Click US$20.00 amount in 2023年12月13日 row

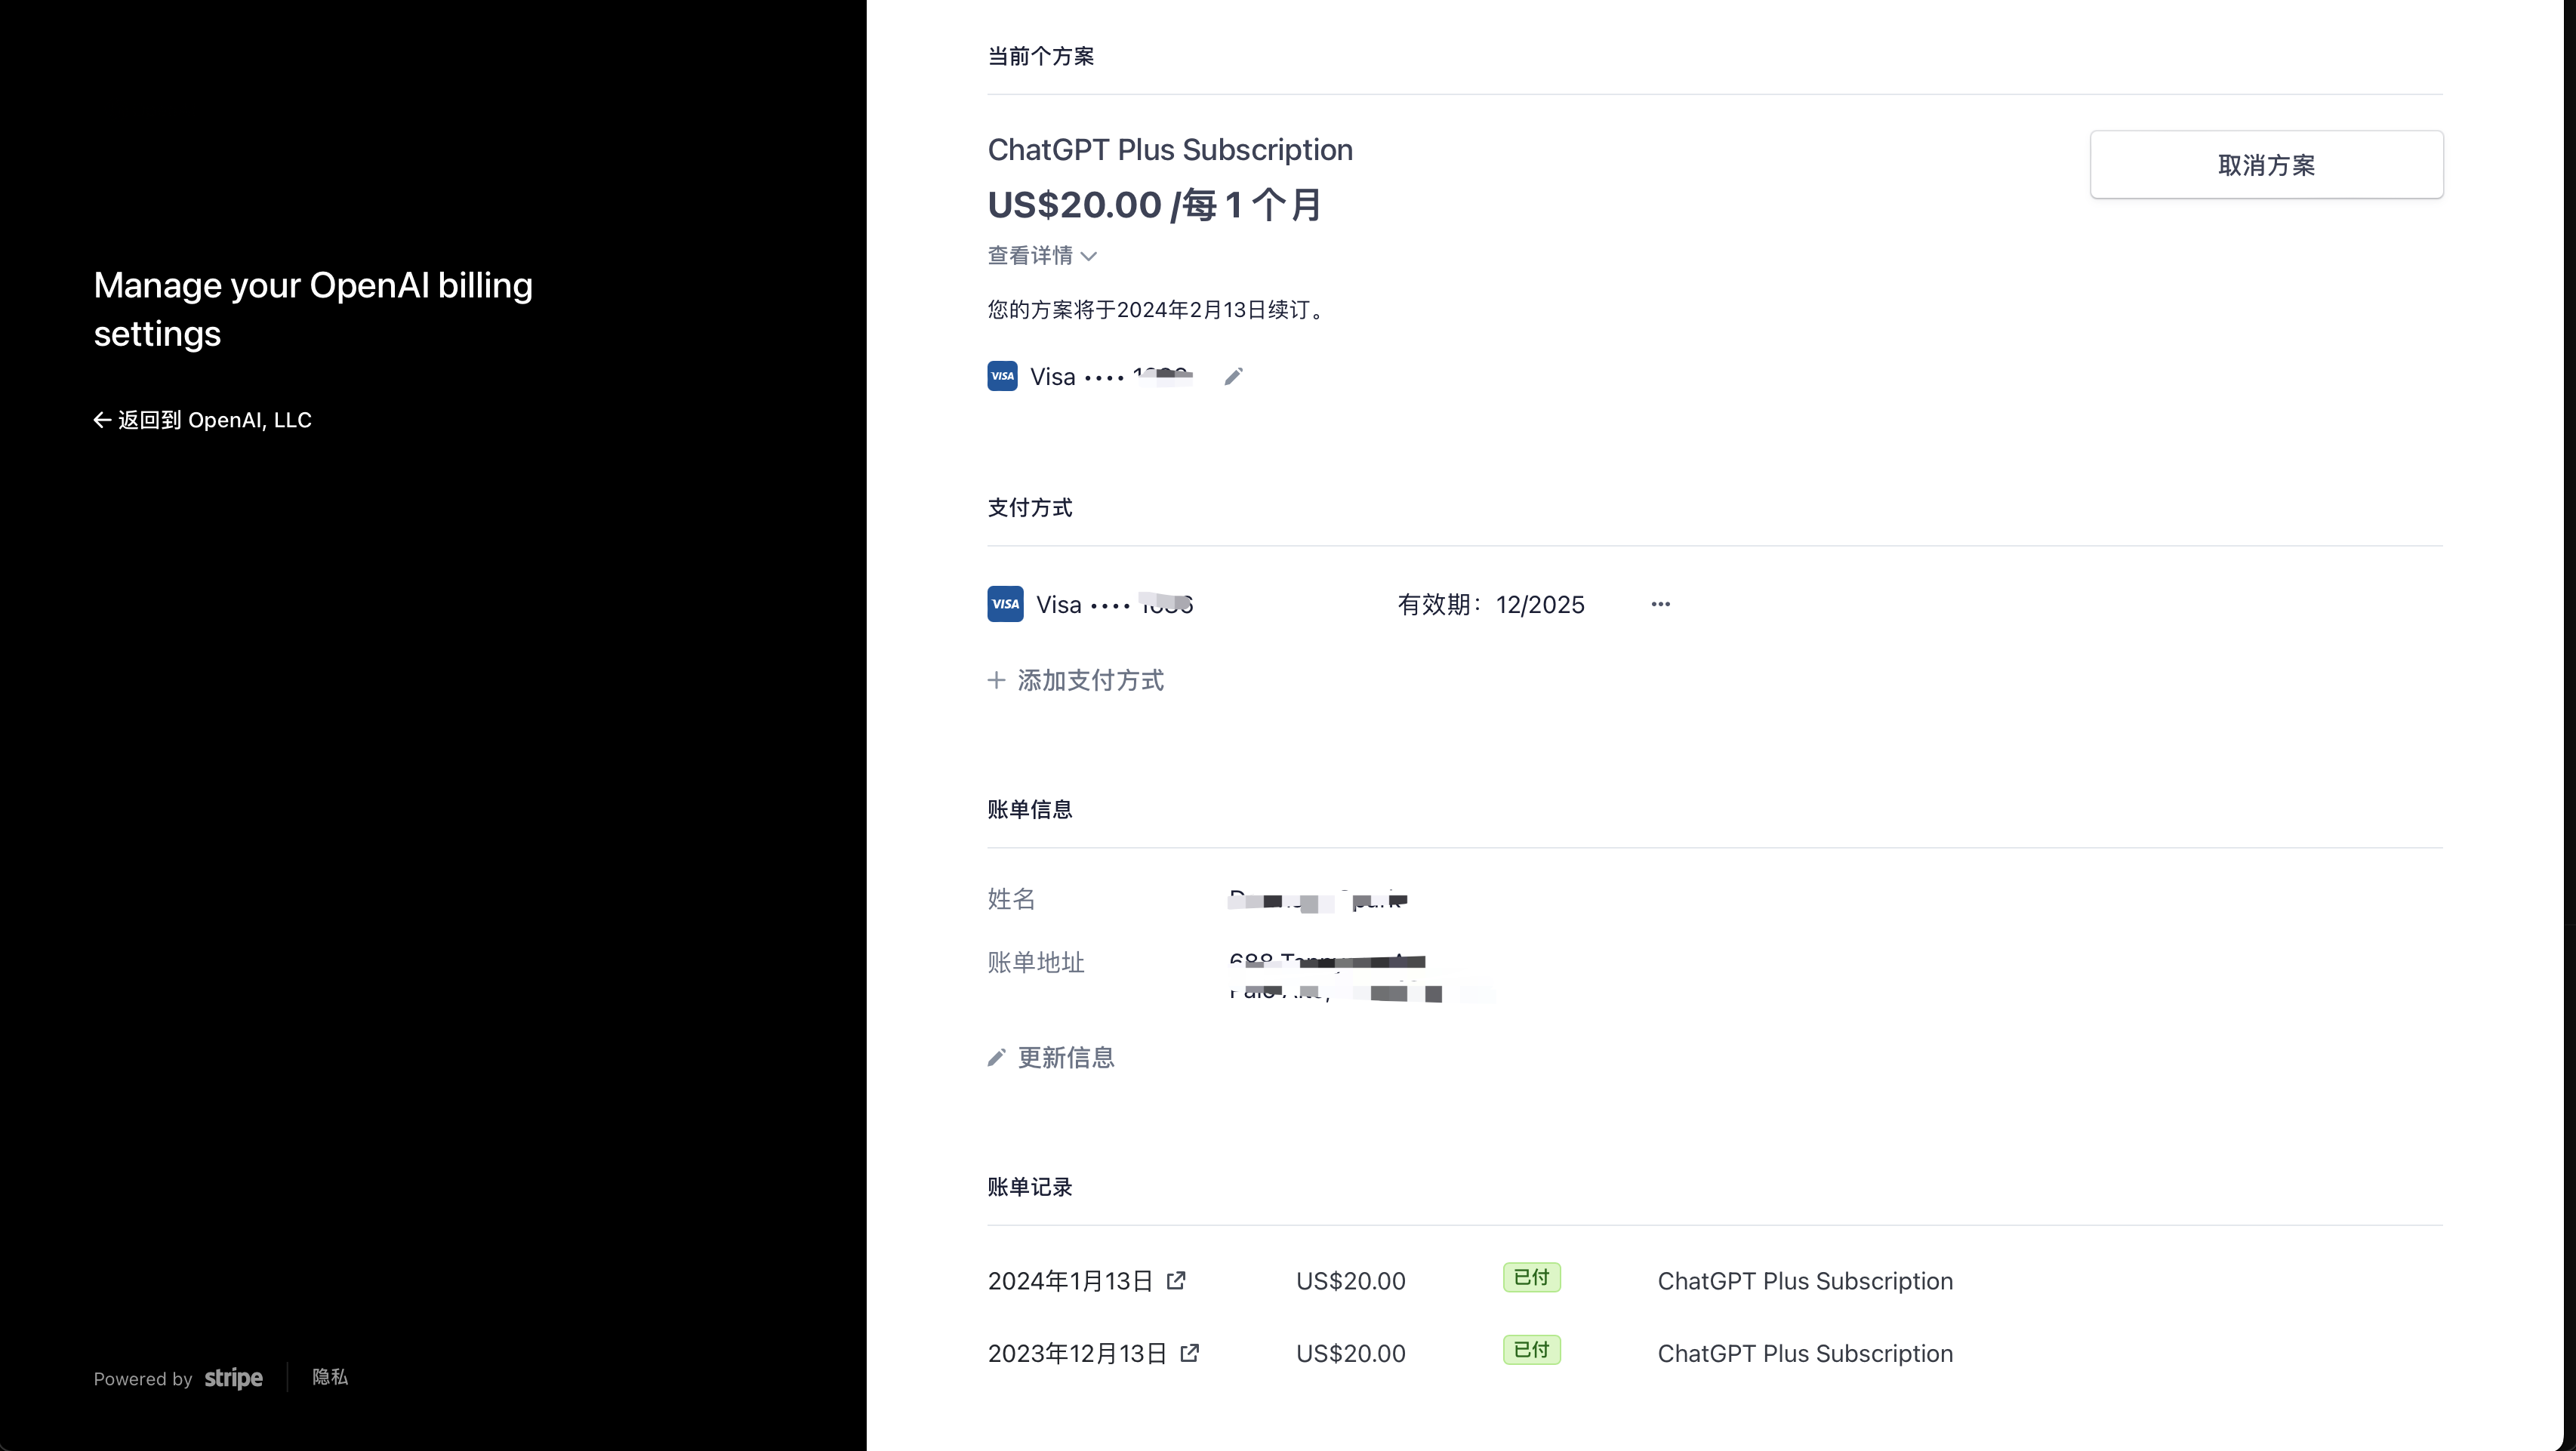point(1350,1354)
